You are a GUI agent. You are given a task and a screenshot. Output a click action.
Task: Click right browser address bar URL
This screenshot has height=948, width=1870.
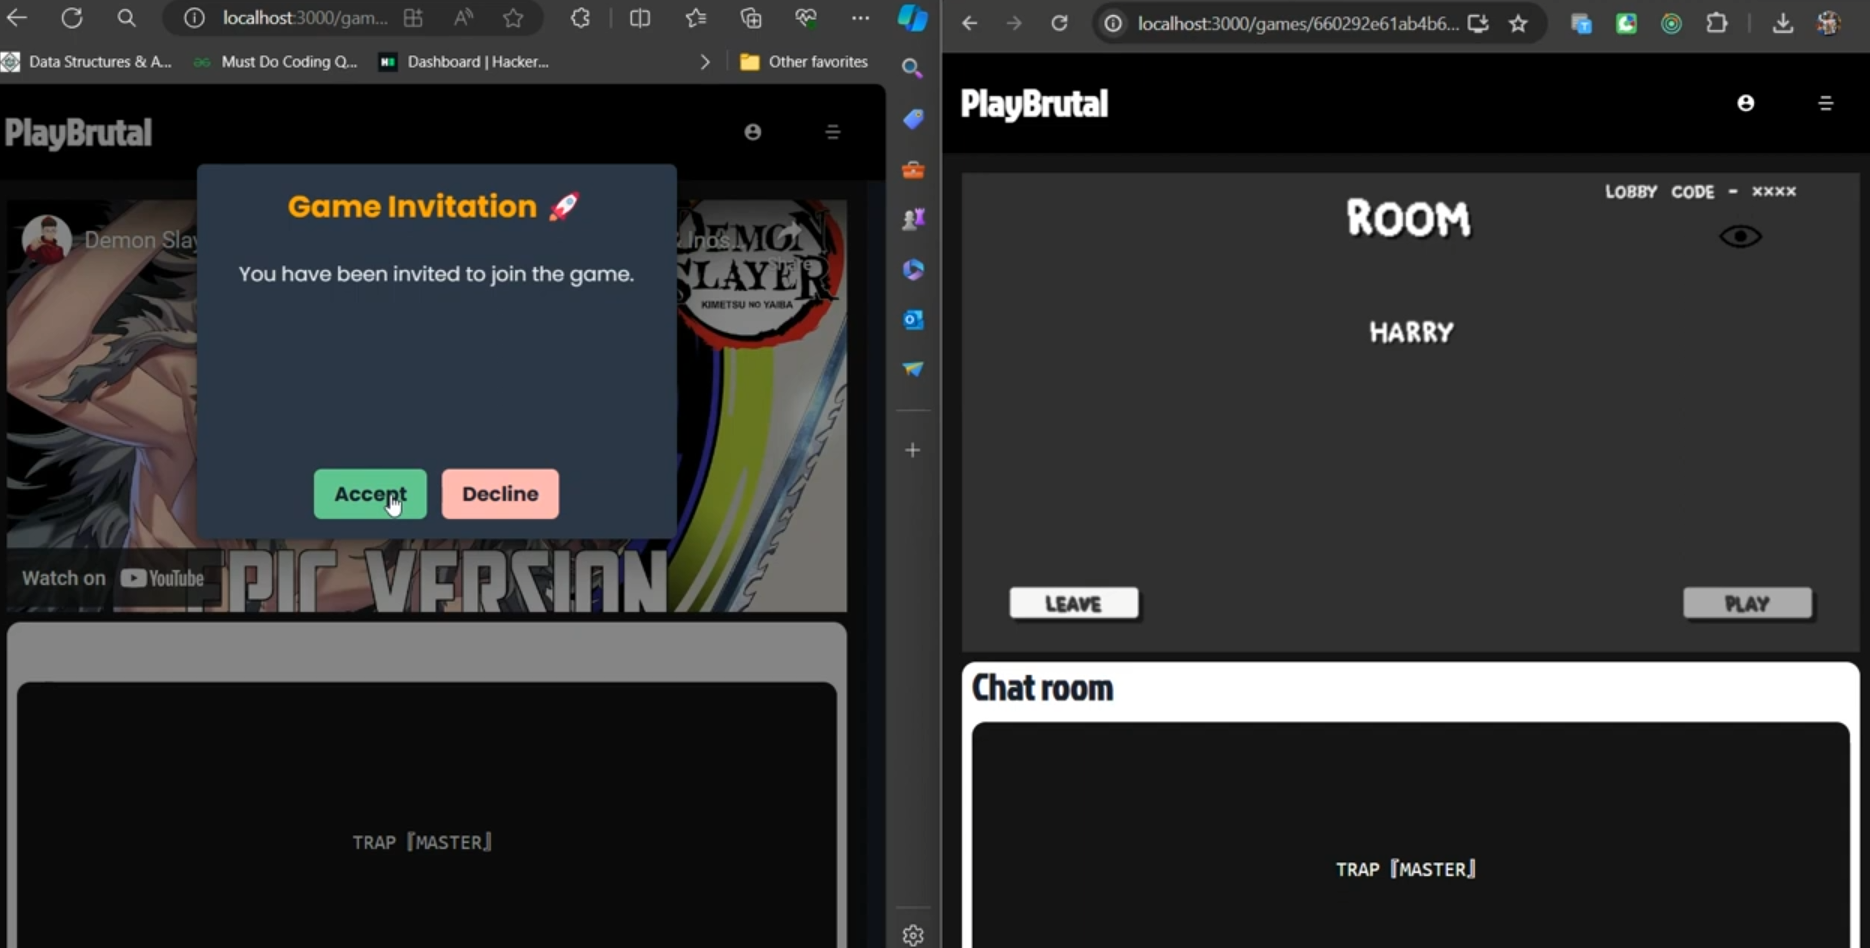[x=1298, y=23]
